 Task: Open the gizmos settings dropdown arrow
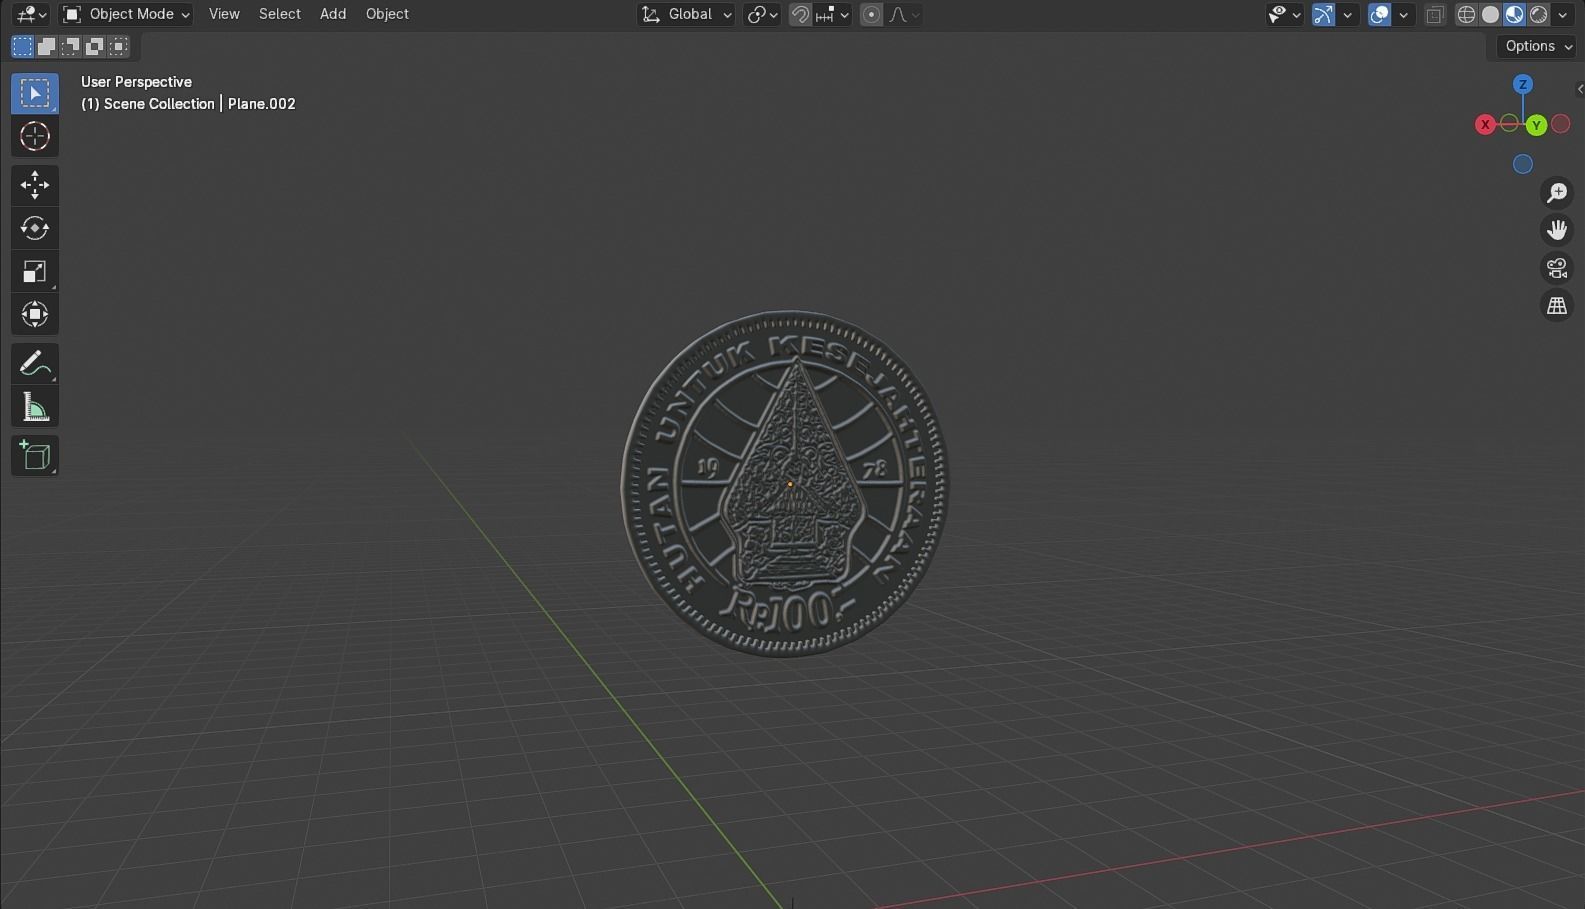point(1348,14)
